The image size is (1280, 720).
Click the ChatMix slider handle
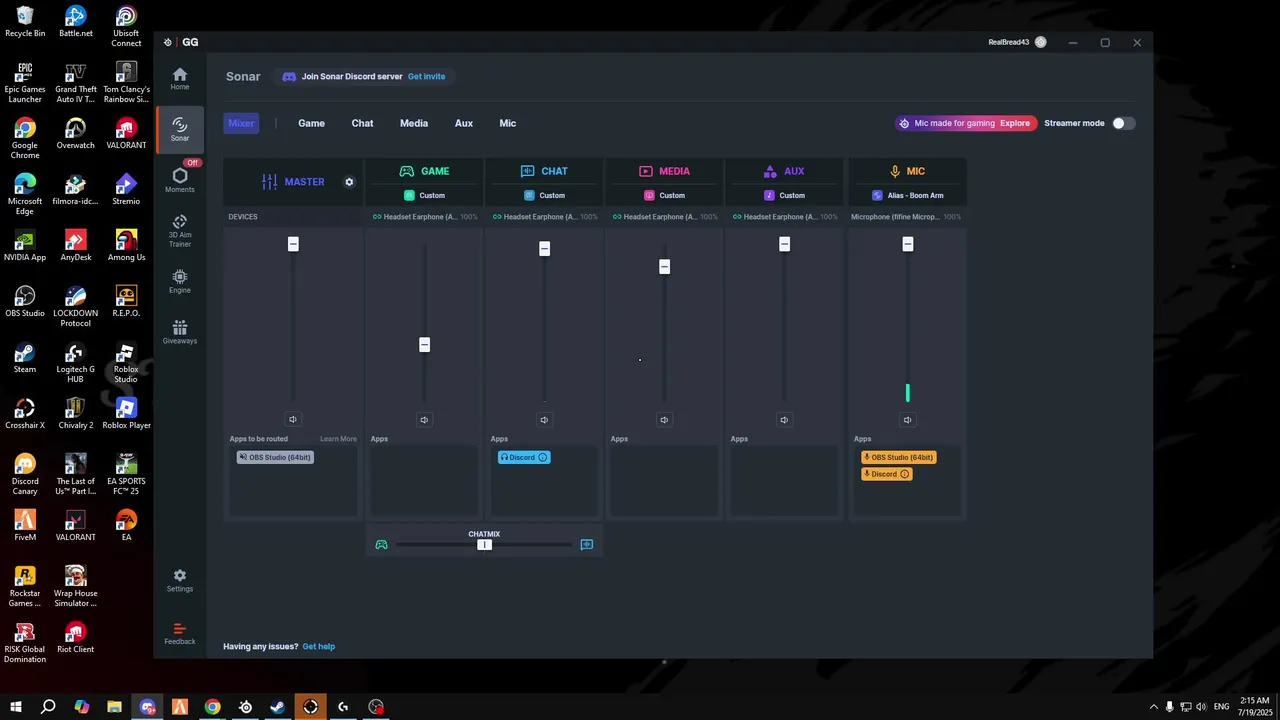[x=484, y=545]
